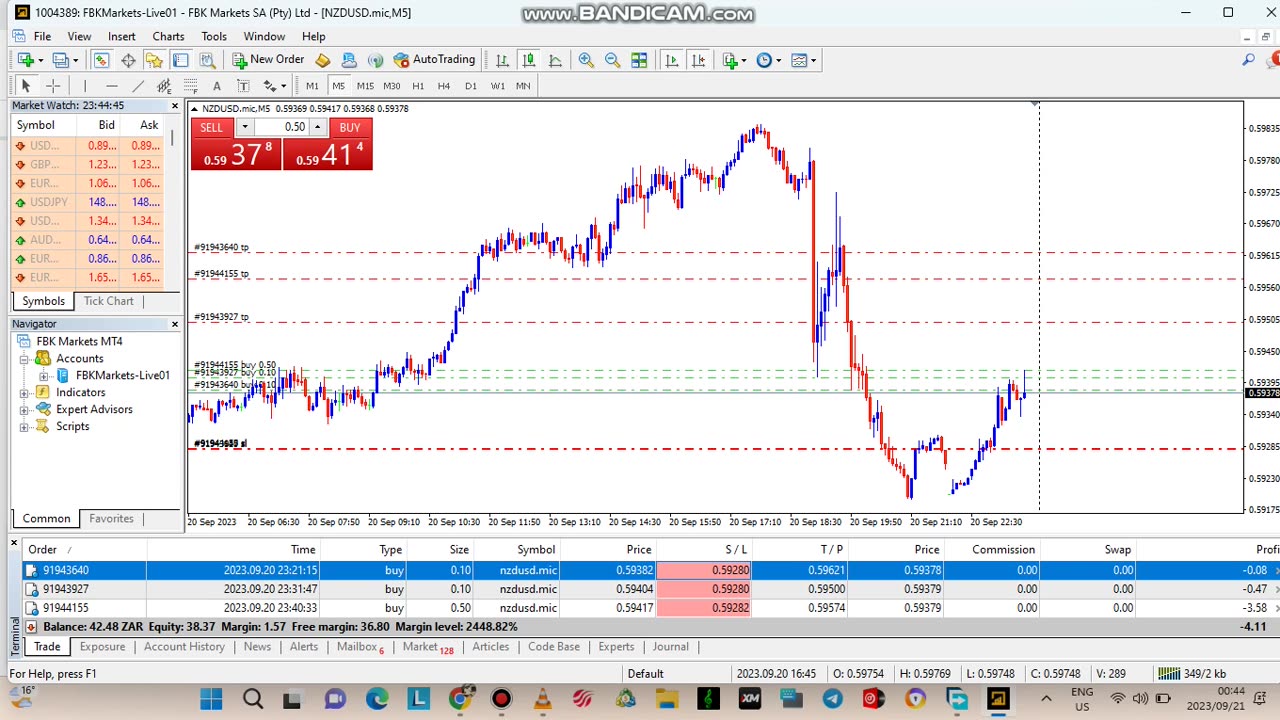
Task: Click Windows Start button on taskbar
Action: pyautogui.click(x=211, y=699)
